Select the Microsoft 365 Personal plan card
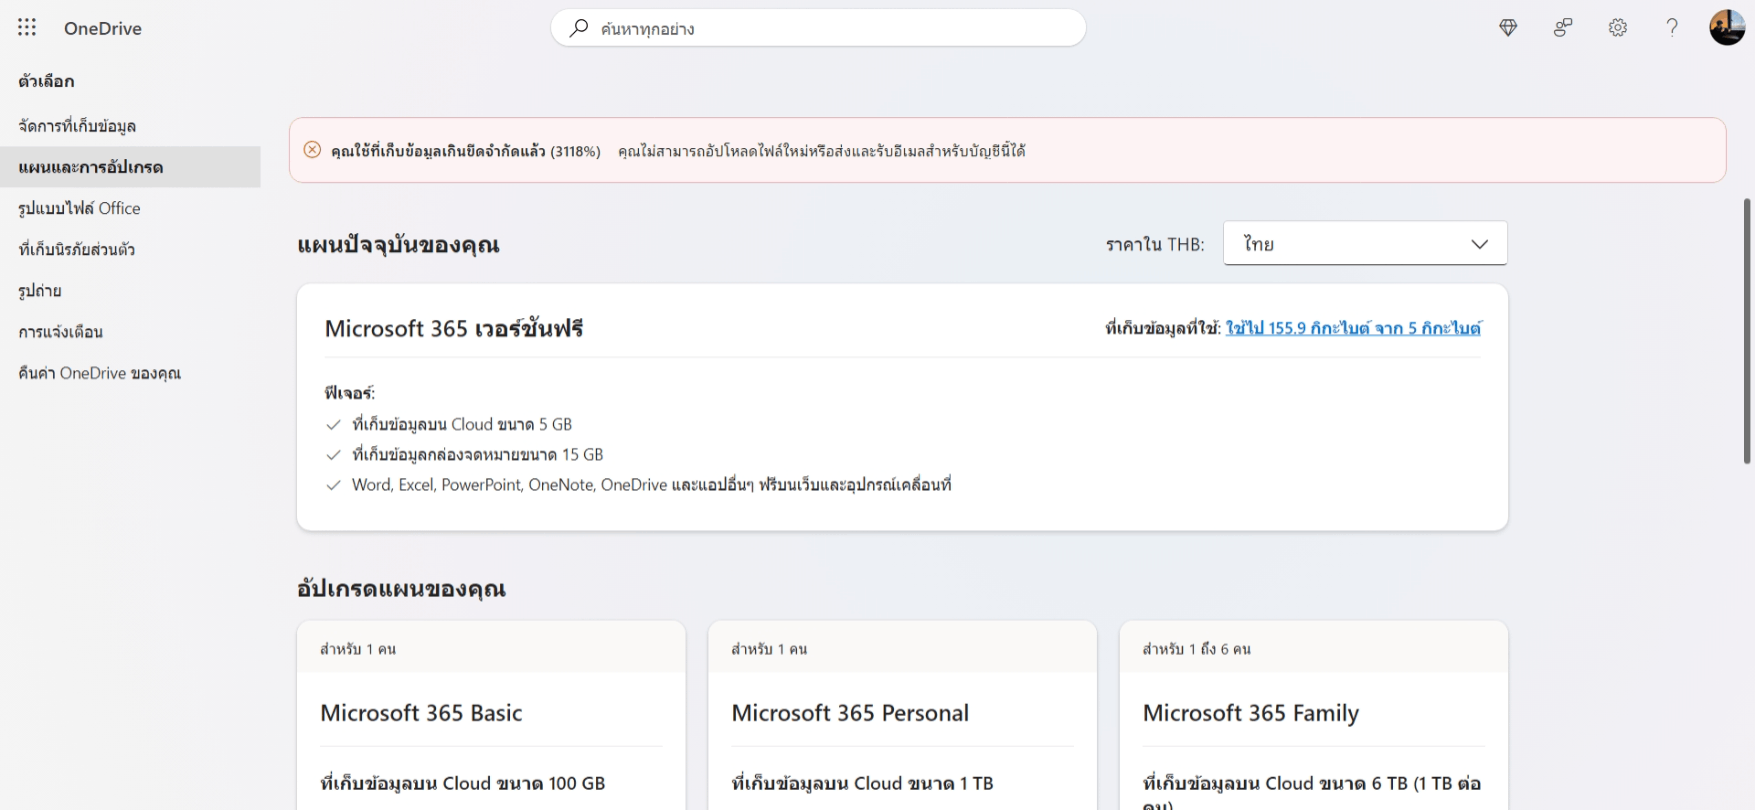The height and width of the screenshot is (810, 1755). click(x=902, y=715)
